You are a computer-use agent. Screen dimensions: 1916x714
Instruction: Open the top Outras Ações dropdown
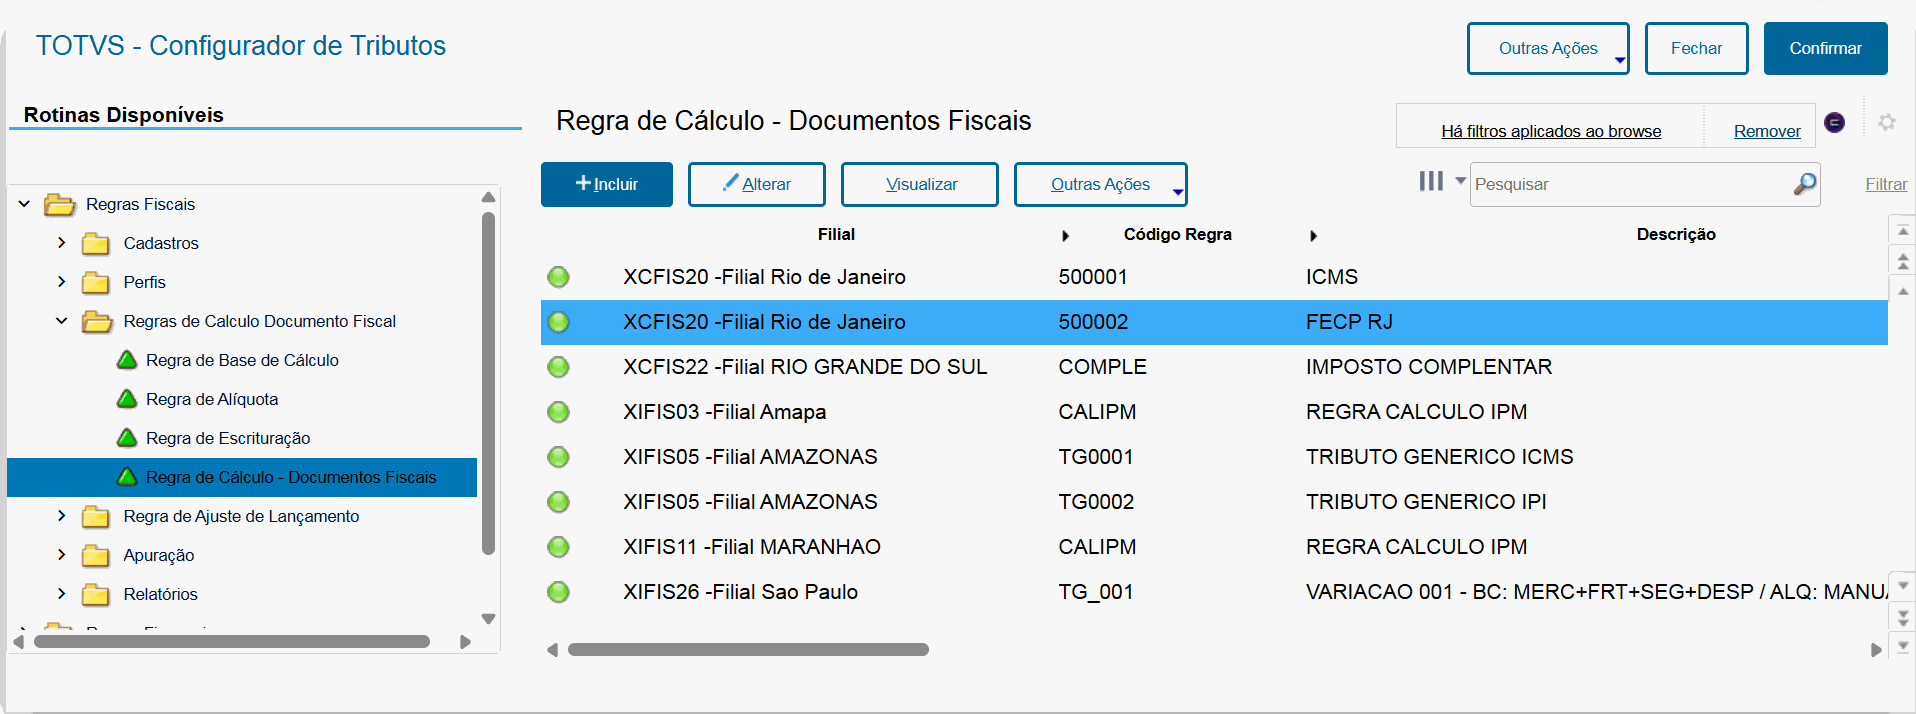pos(1547,49)
